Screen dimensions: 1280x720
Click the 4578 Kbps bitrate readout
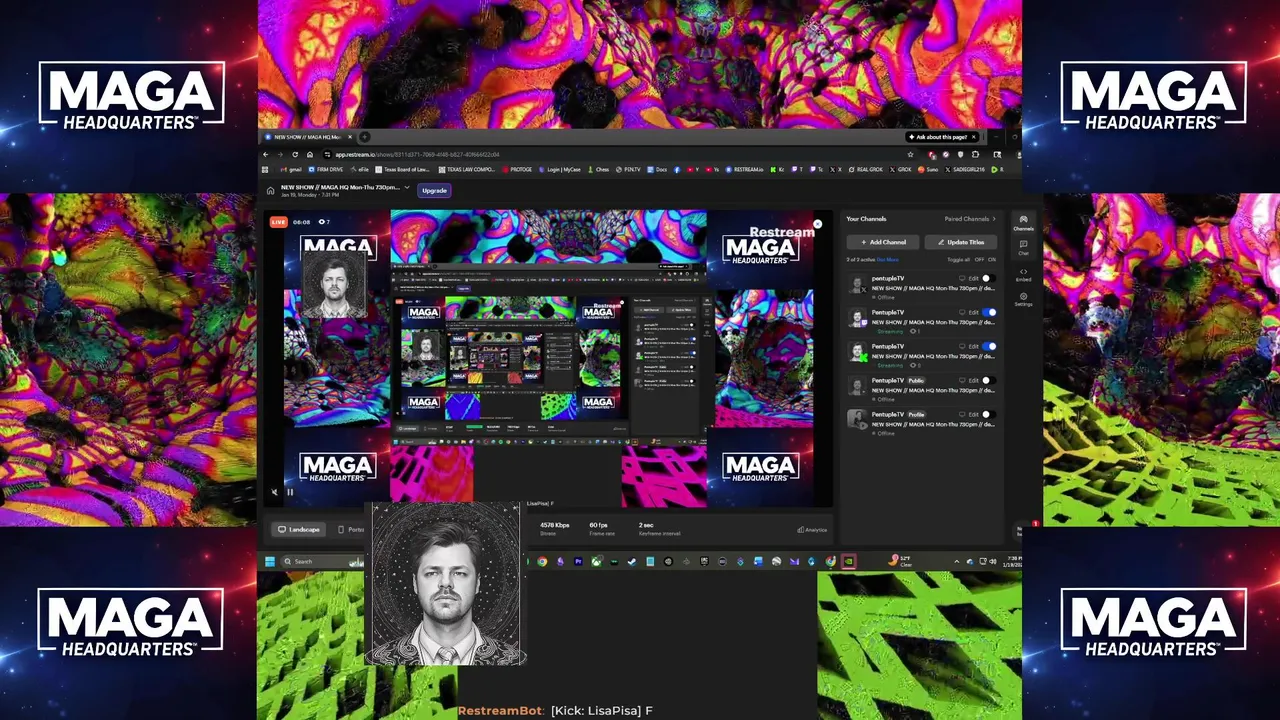point(554,525)
